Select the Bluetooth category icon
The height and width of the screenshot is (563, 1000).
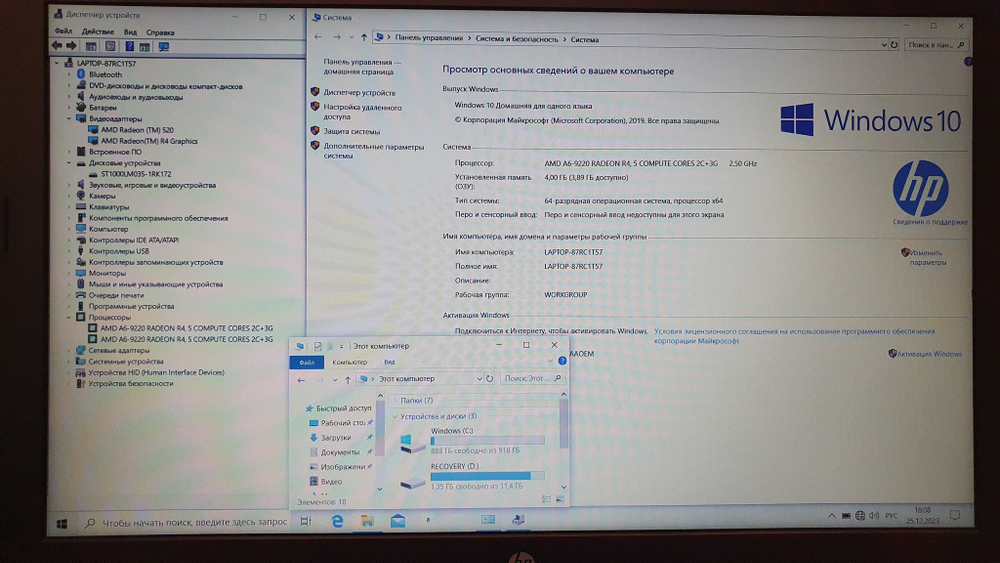[x=81, y=75]
